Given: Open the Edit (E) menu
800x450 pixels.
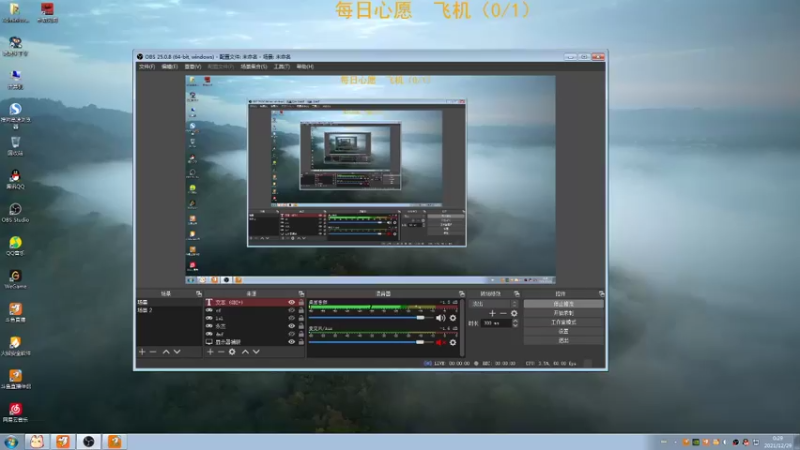Looking at the screenshot, I should [170, 67].
